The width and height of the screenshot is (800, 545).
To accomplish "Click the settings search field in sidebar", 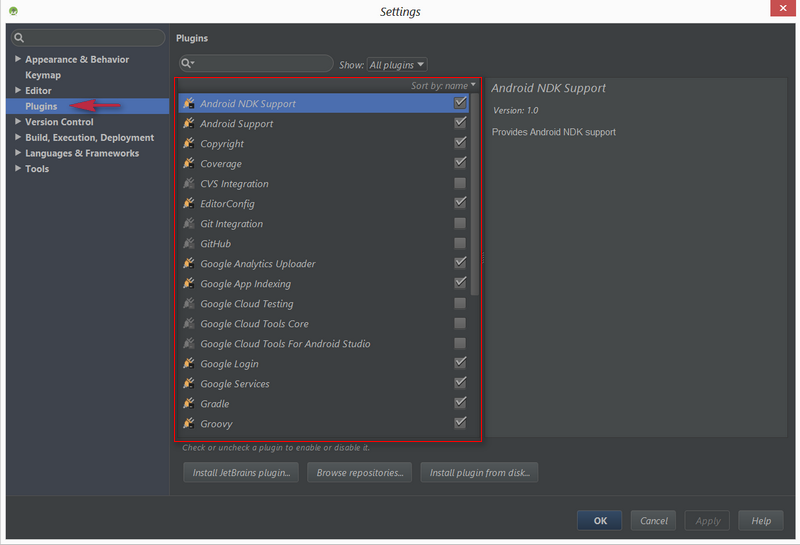I will tap(88, 38).
